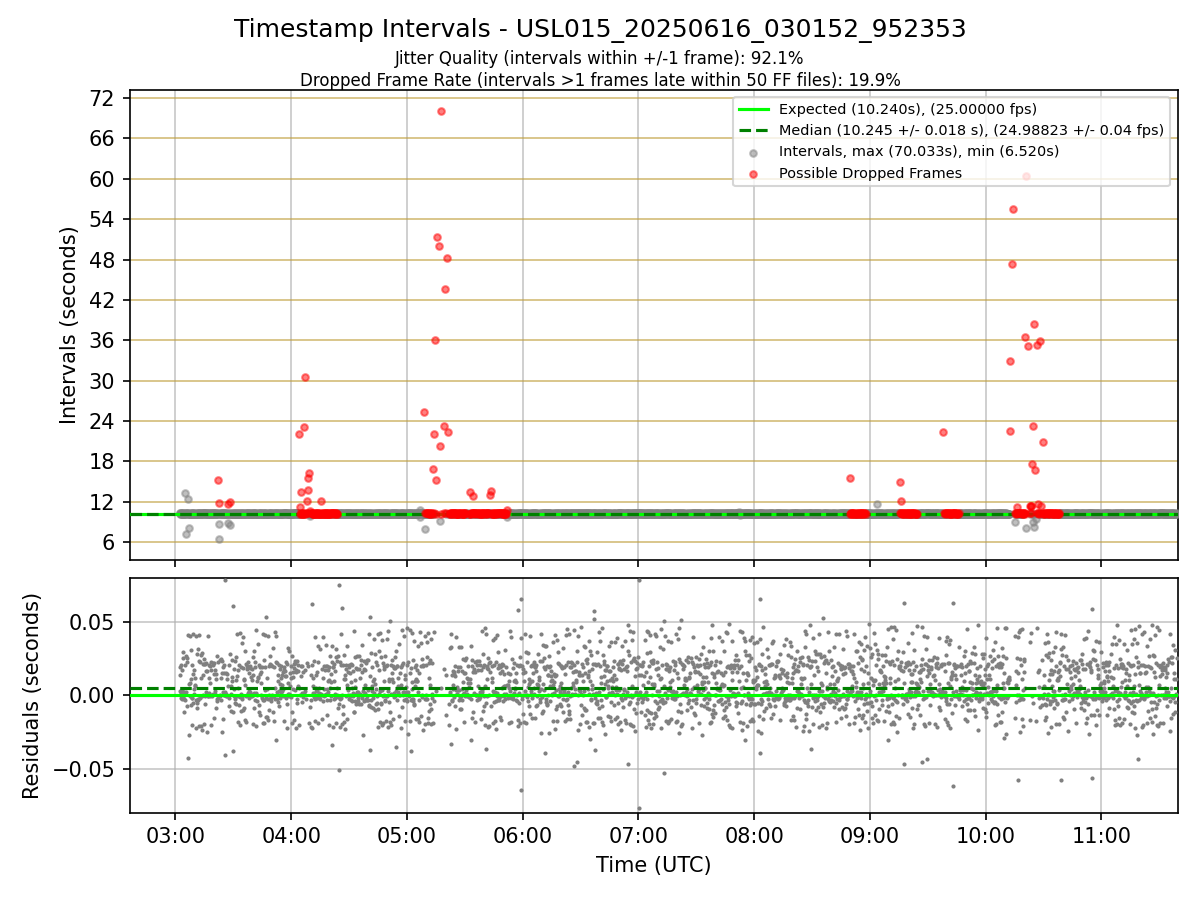The image size is (1200, 900).
Task: Click the "Intervals (seconds)" y-axis label
Action: click(68, 325)
